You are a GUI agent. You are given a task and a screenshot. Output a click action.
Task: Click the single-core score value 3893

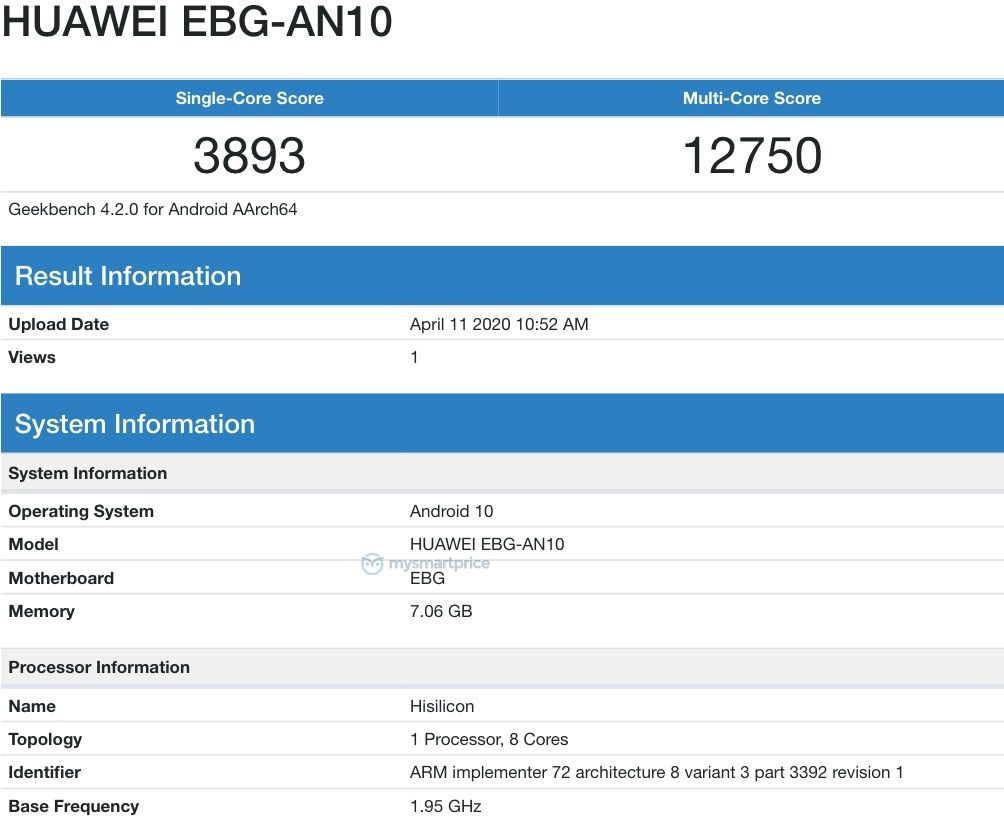click(x=250, y=156)
